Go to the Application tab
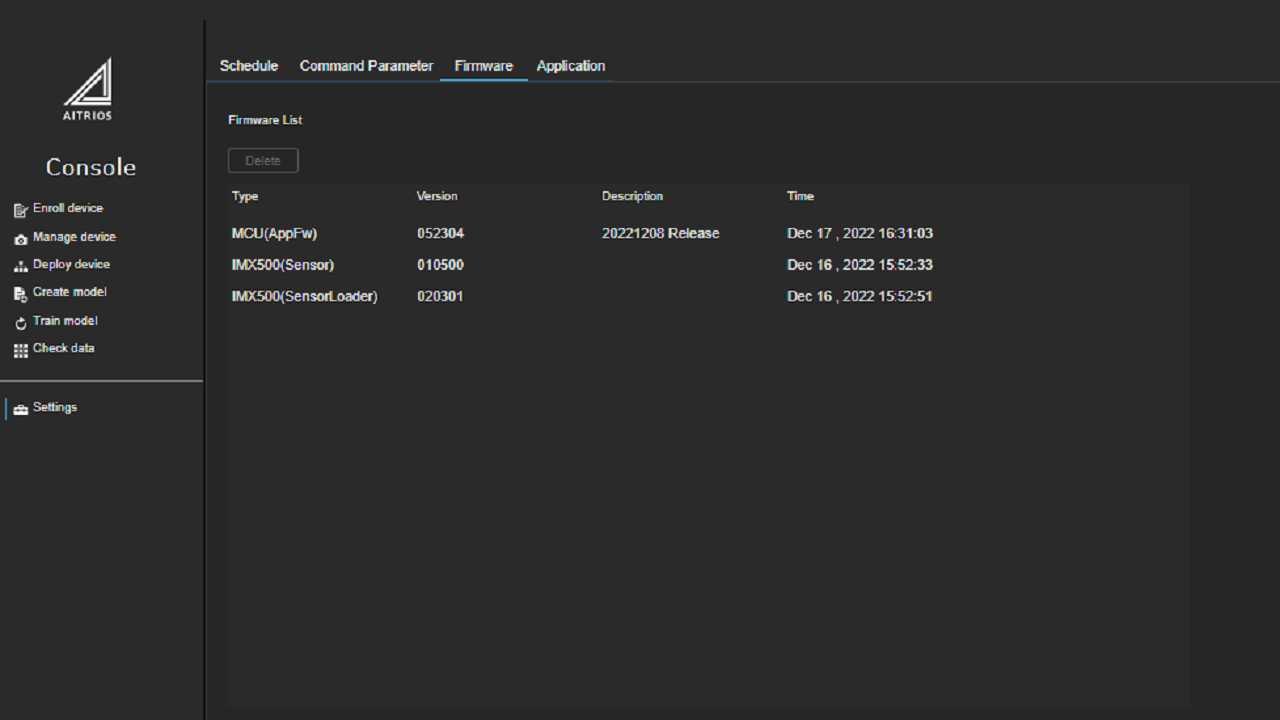 pyautogui.click(x=571, y=66)
